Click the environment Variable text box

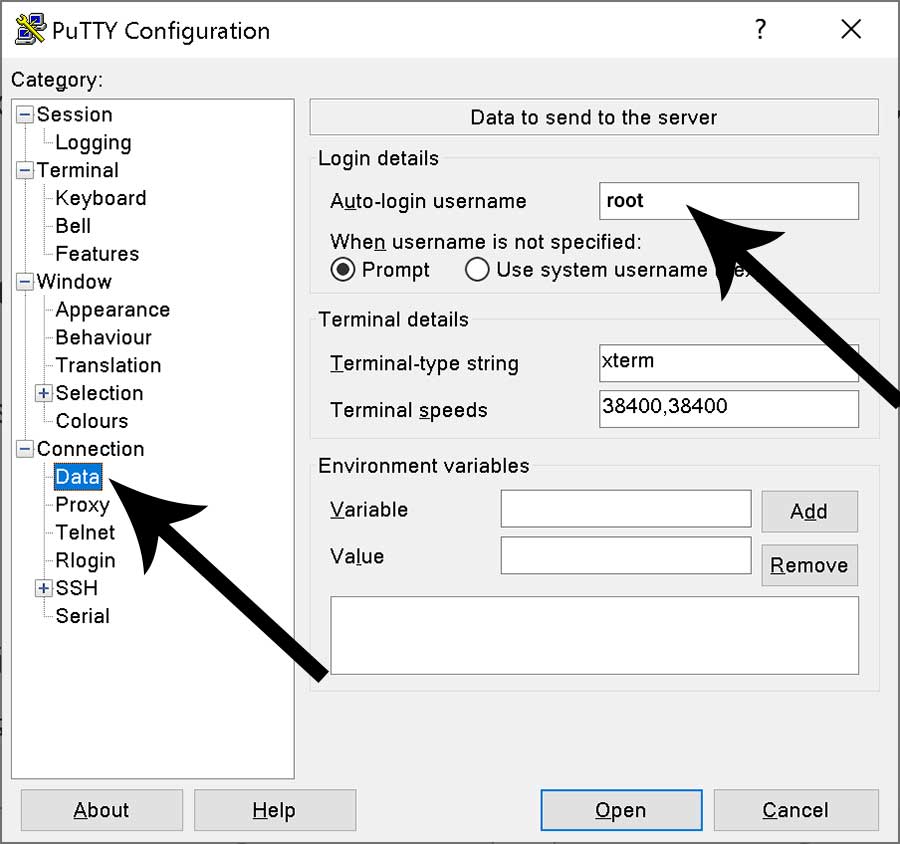tap(625, 509)
